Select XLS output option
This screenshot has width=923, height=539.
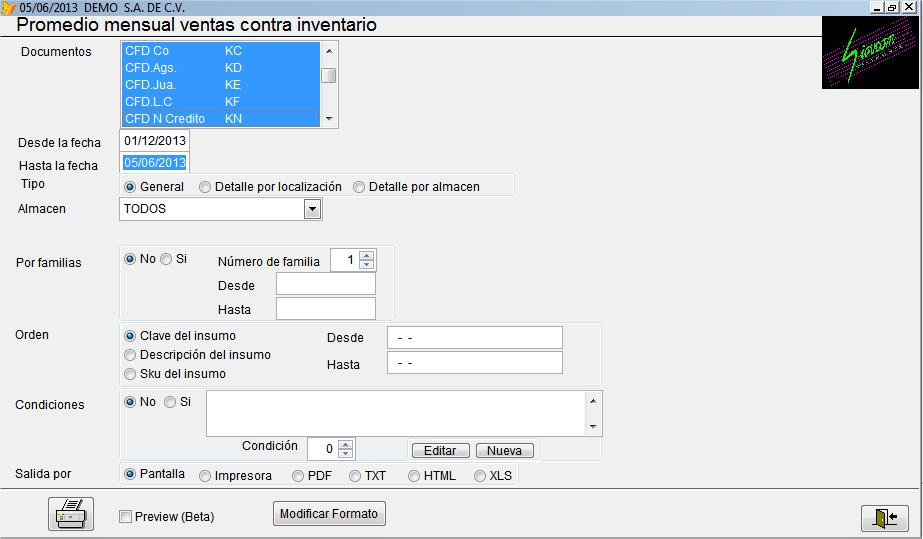(x=480, y=476)
